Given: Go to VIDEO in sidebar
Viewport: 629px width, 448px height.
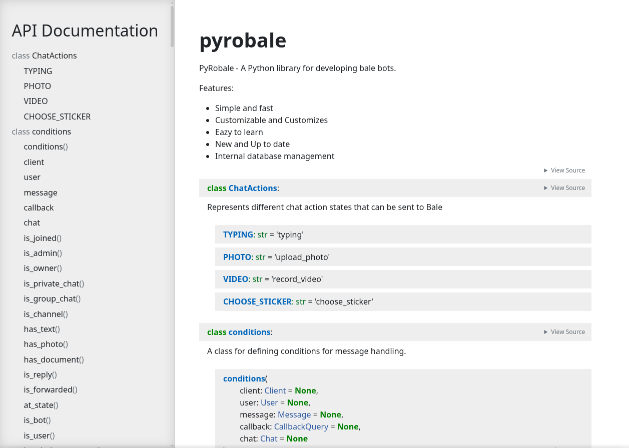Looking at the screenshot, I should pos(35,101).
